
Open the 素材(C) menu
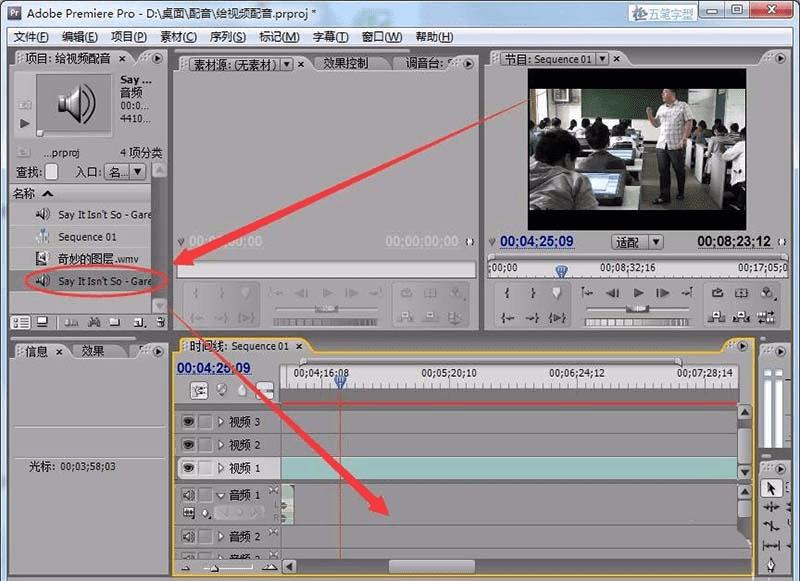pyautogui.click(x=178, y=37)
